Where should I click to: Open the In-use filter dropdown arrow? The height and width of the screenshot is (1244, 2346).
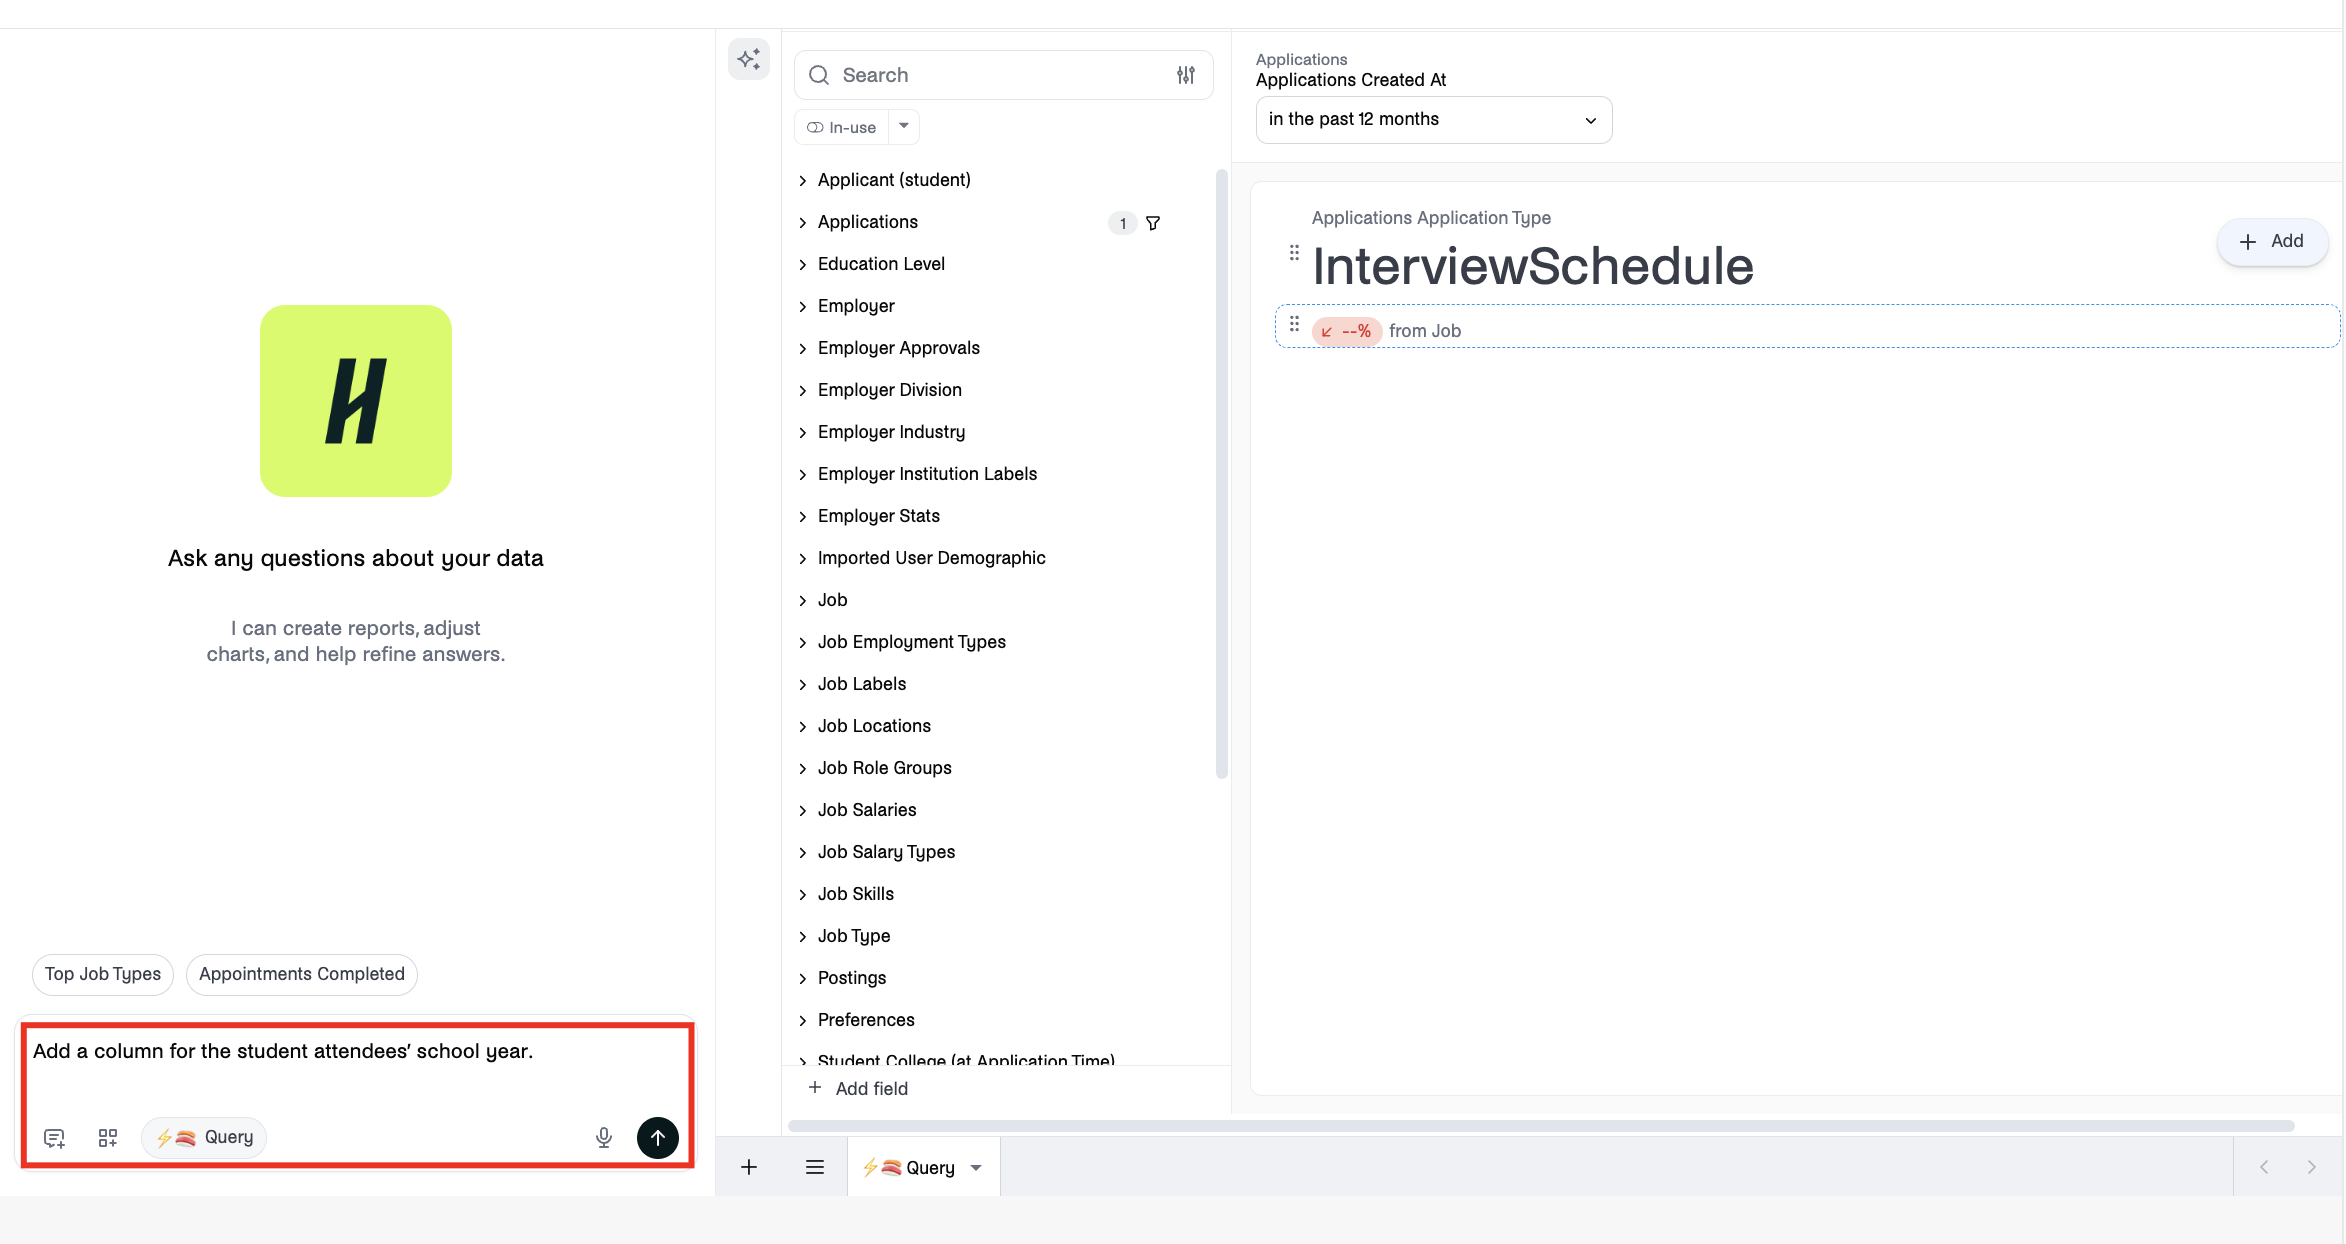pyautogui.click(x=904, y=127)
